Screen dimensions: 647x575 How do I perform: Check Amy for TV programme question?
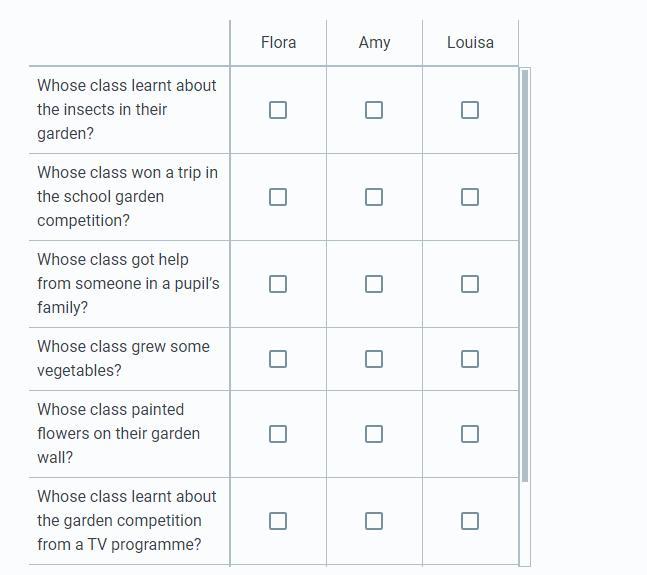(374, 521)
